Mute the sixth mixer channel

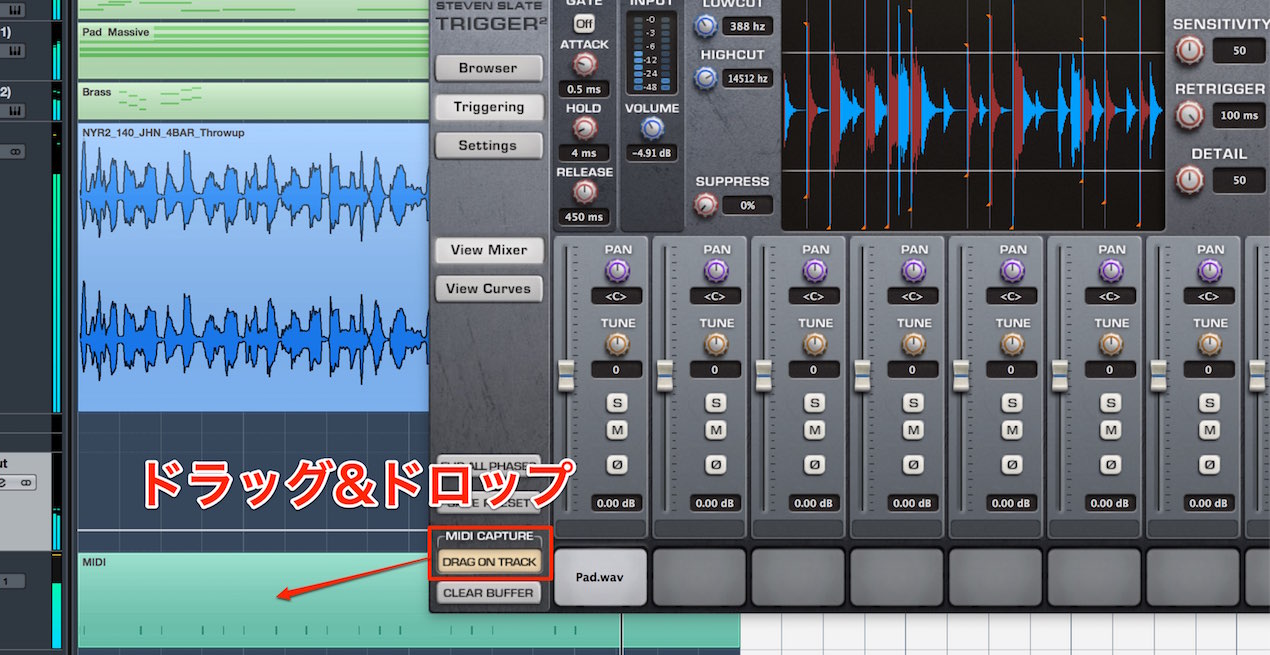1111,430
